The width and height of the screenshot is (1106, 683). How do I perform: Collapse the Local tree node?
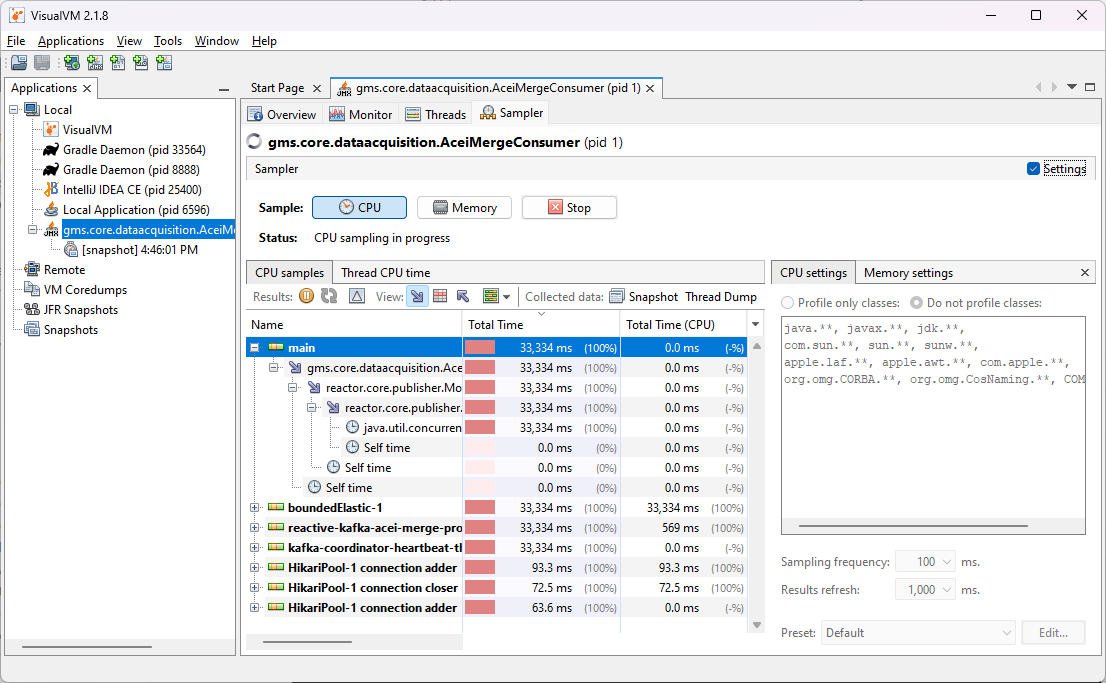(13, 110)
